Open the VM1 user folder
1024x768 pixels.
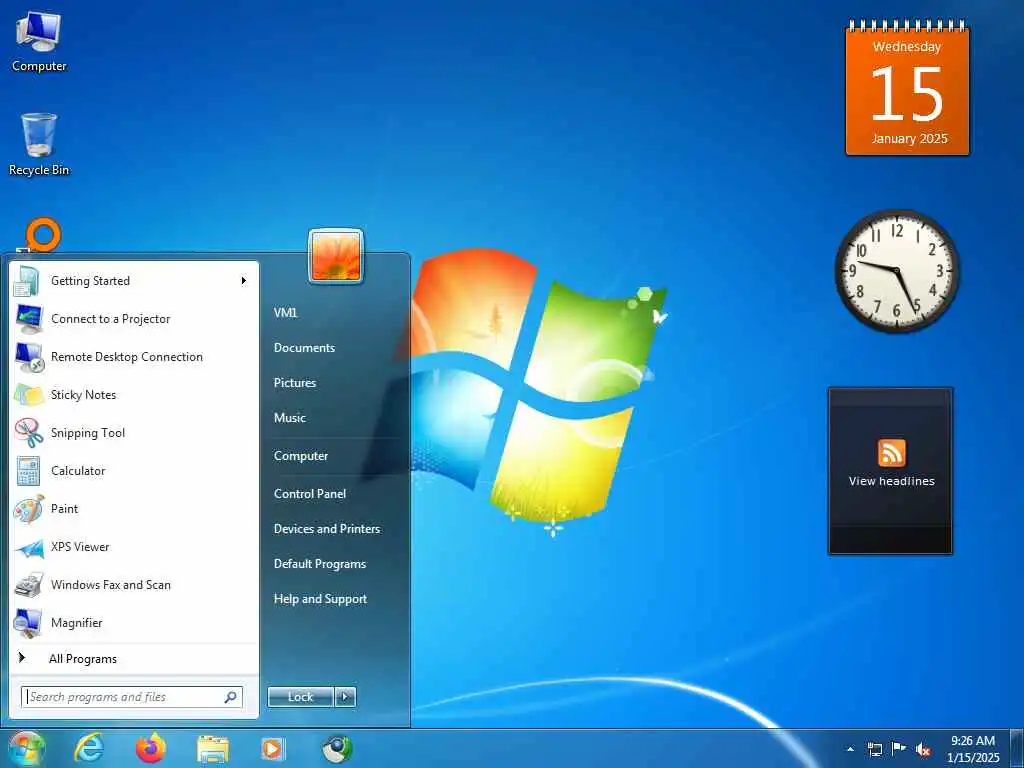click(x=286, y=313)
